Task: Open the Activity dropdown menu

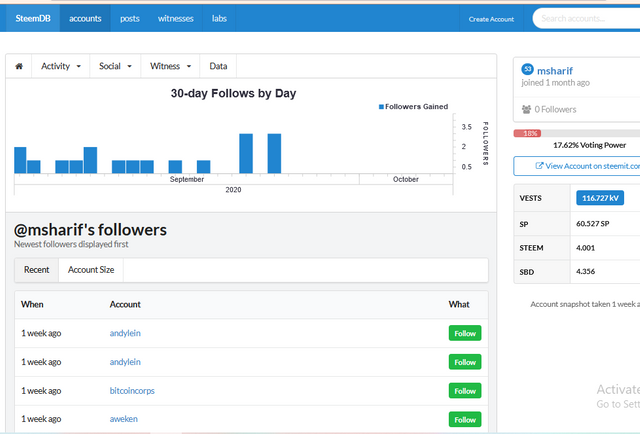Action: tap(60, 66)
